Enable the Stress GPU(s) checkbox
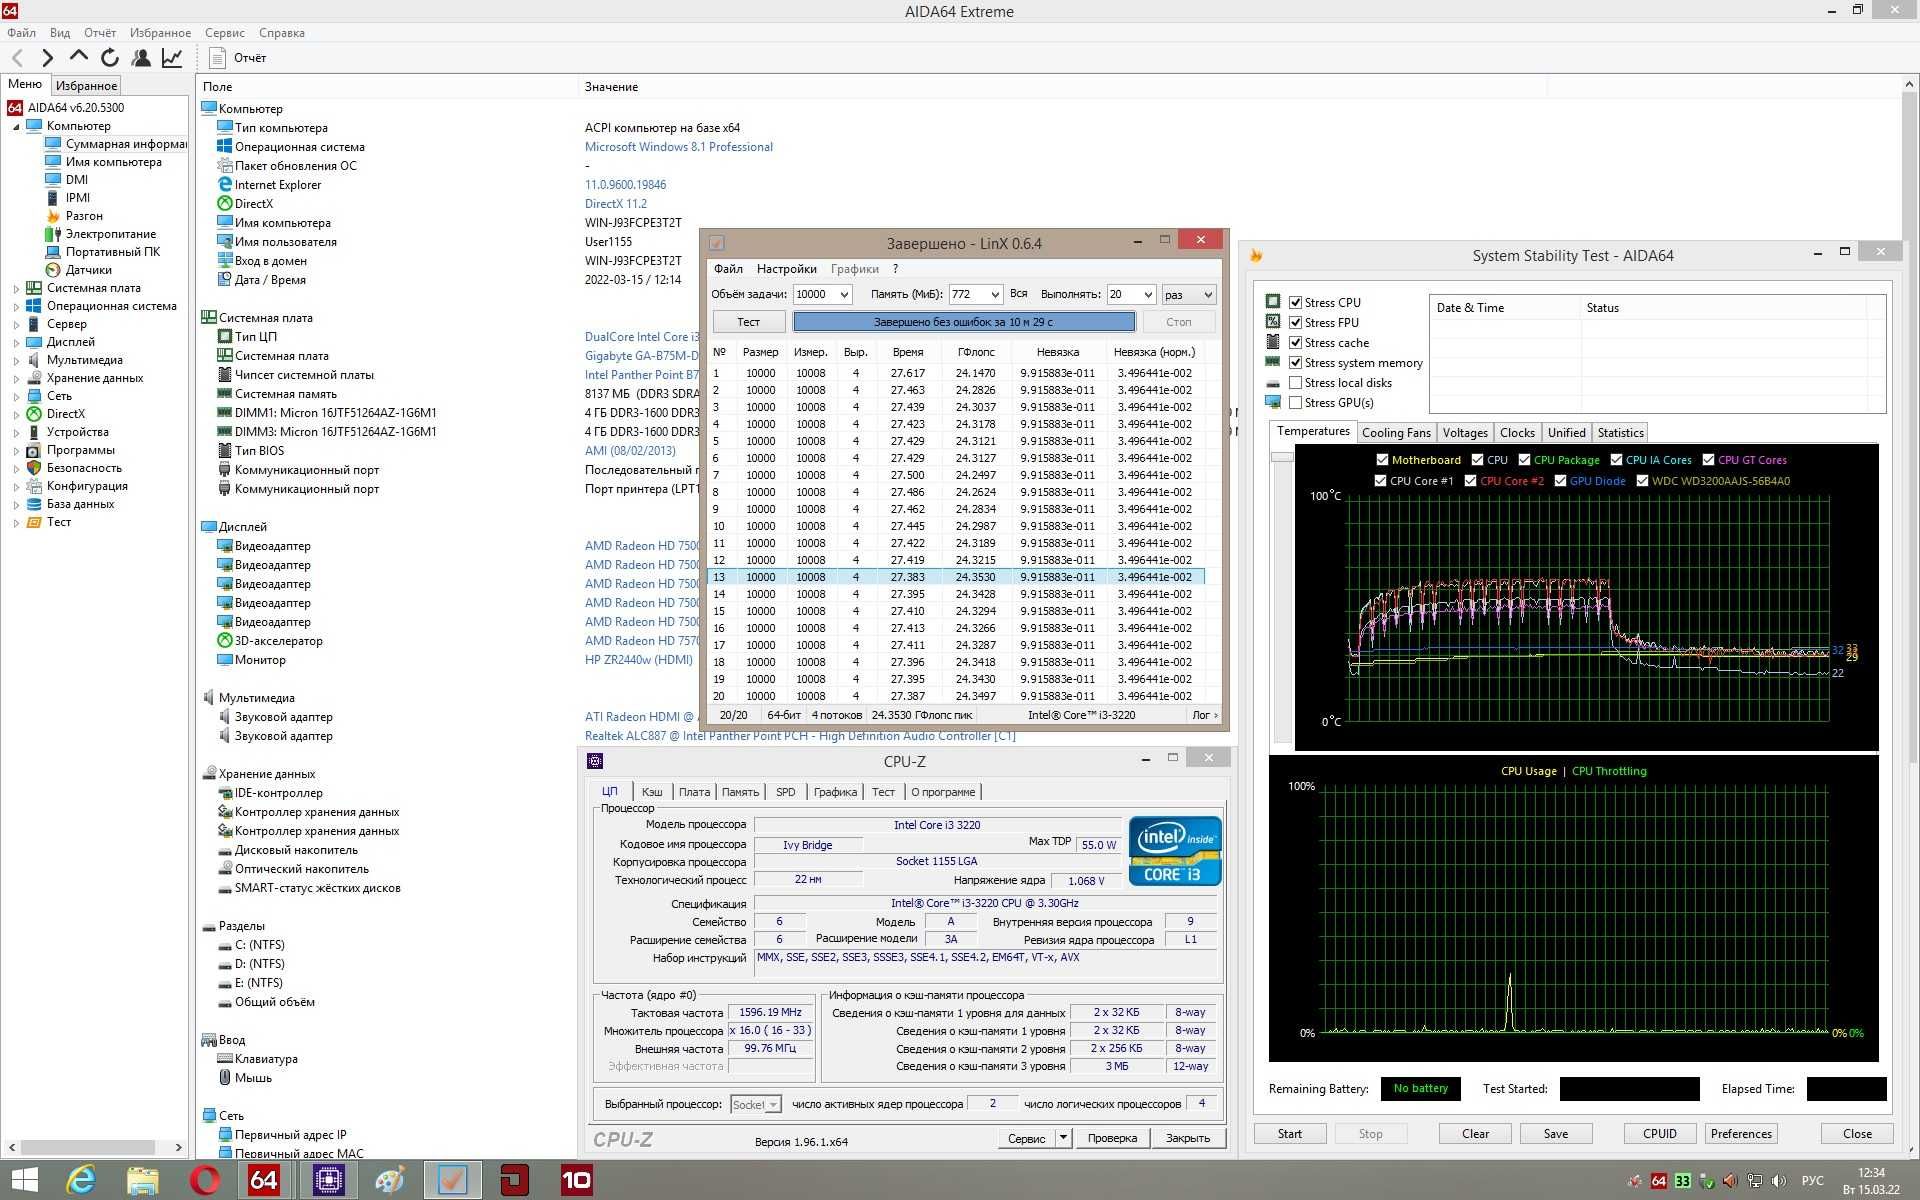Screen dimensions: 1920x1200 pos(1295,402)
